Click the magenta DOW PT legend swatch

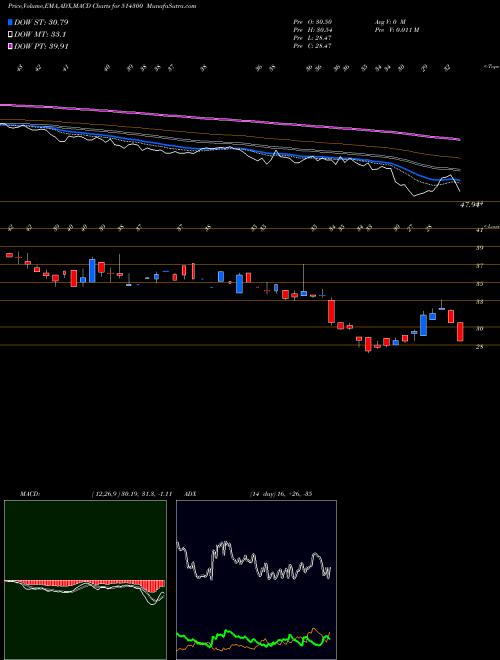10,47
